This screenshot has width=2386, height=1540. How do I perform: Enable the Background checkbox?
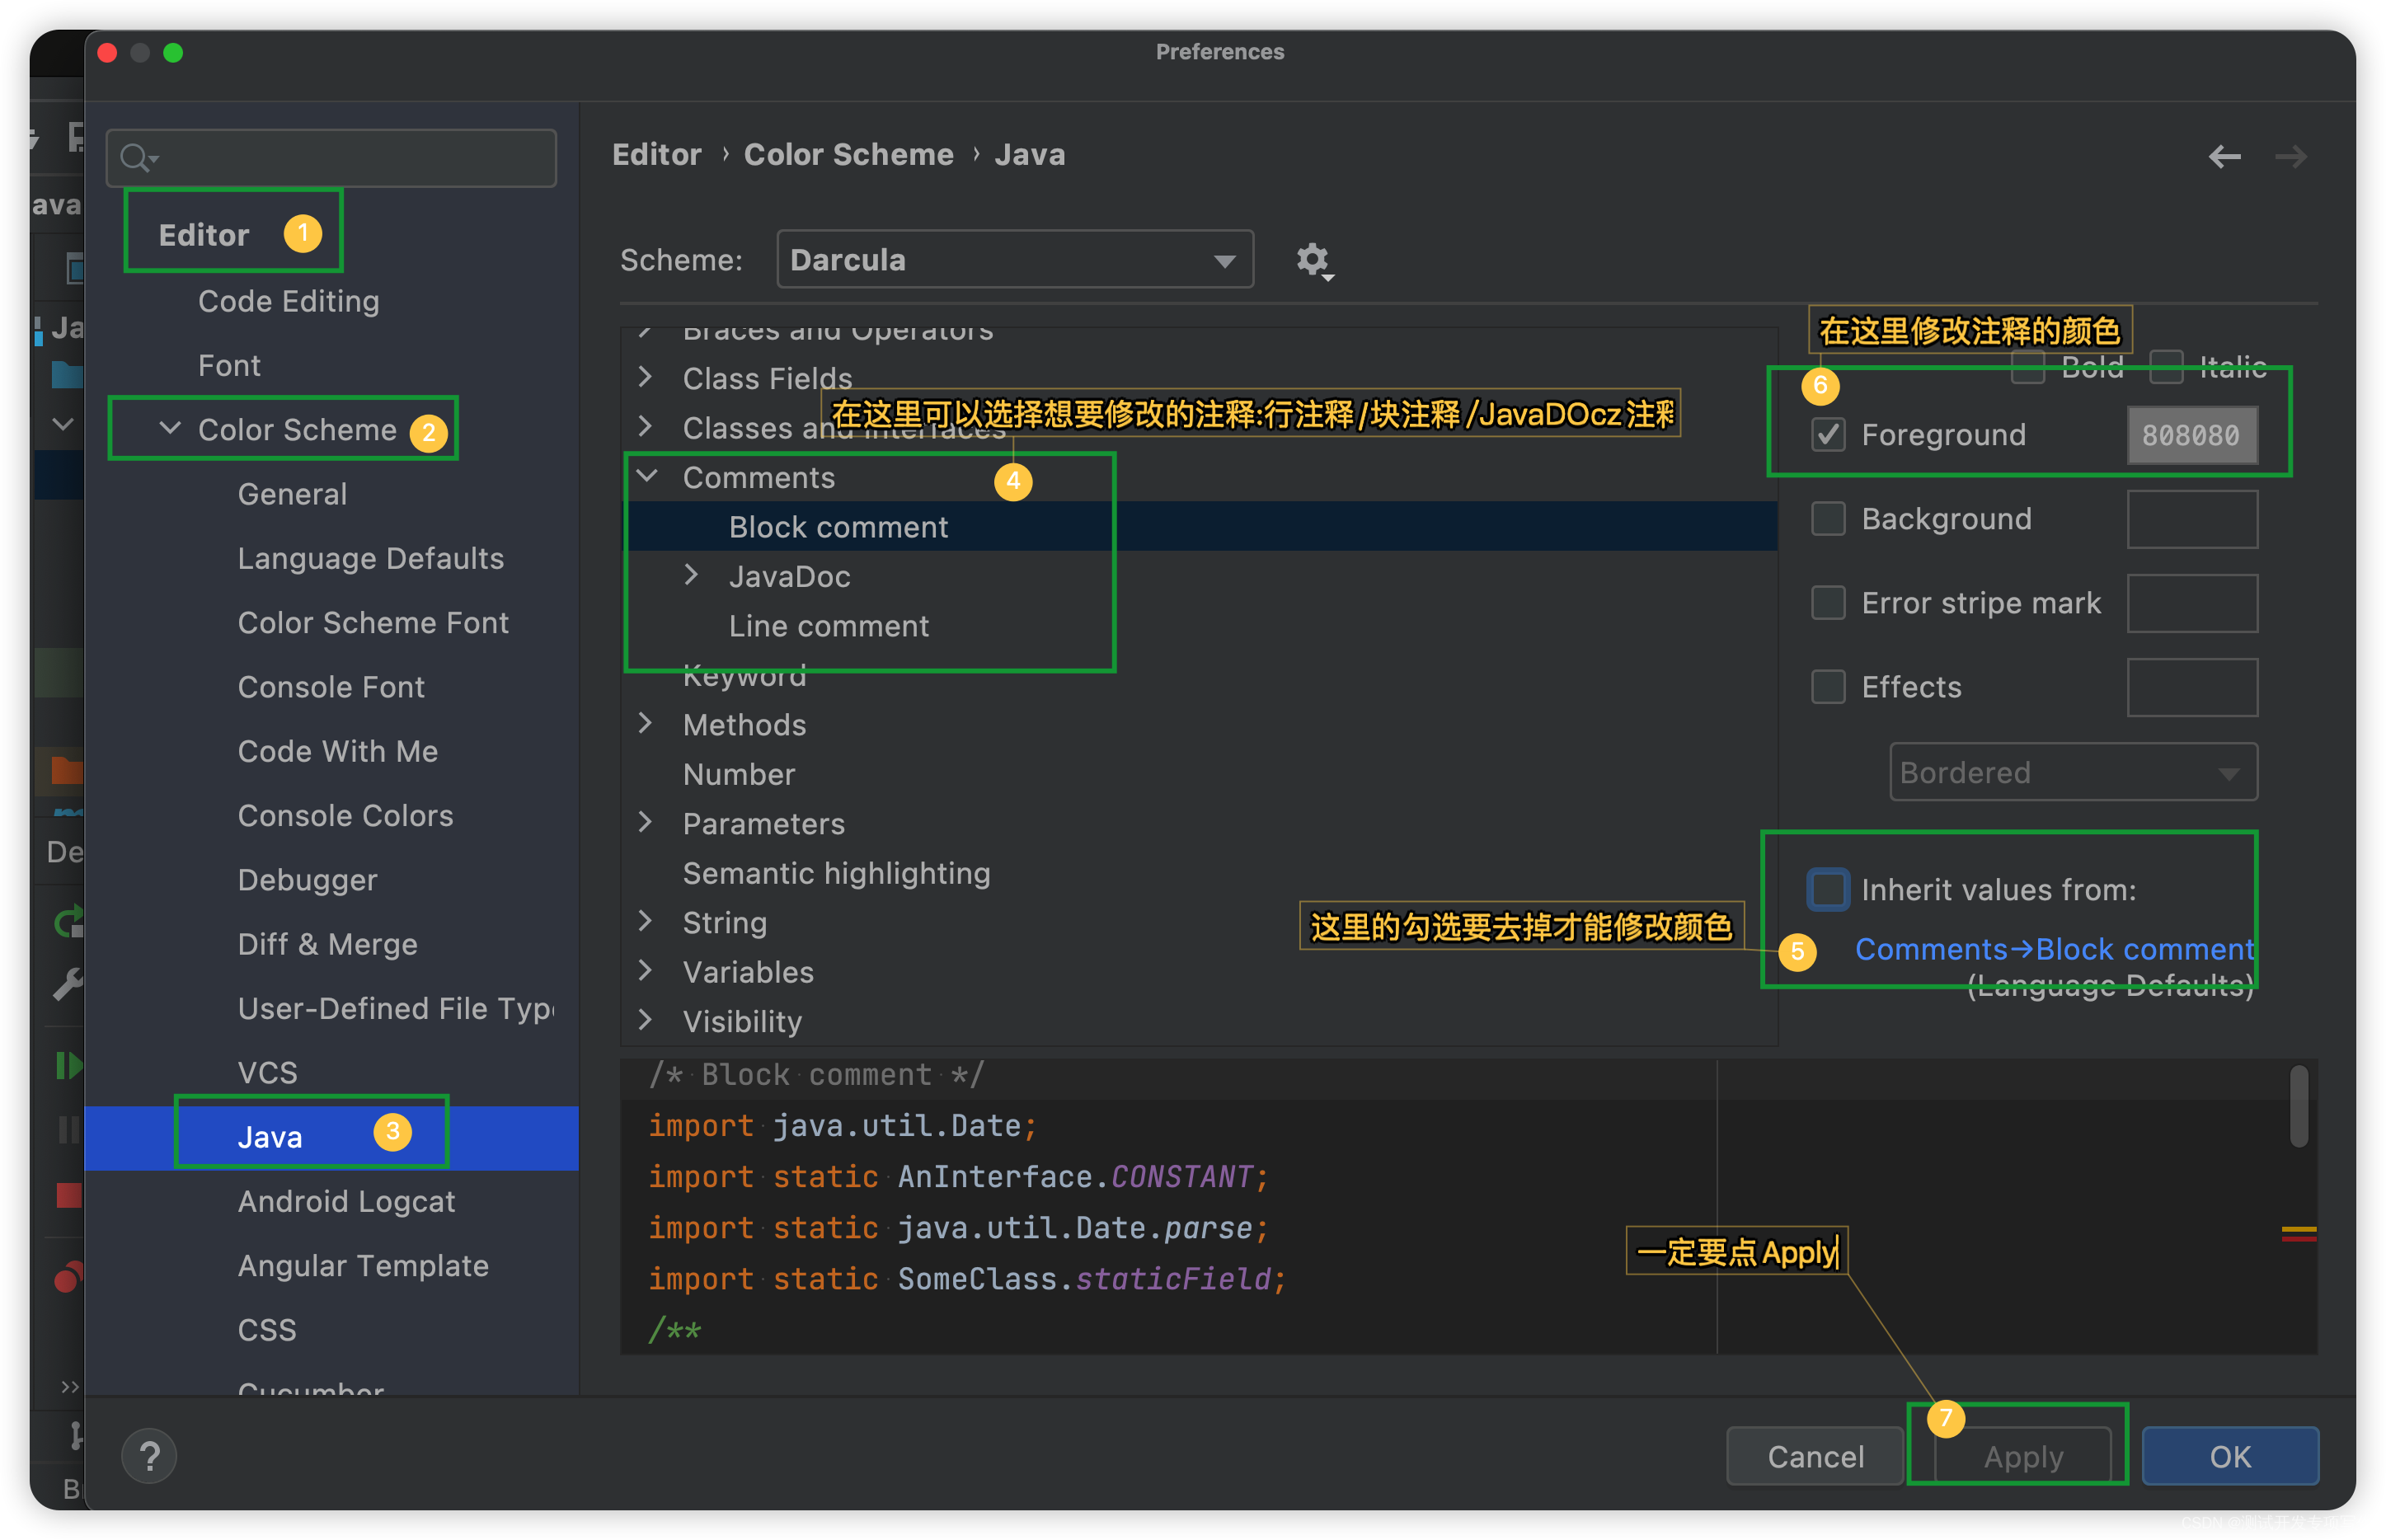pyautogui.click(x=1828, y=519)
